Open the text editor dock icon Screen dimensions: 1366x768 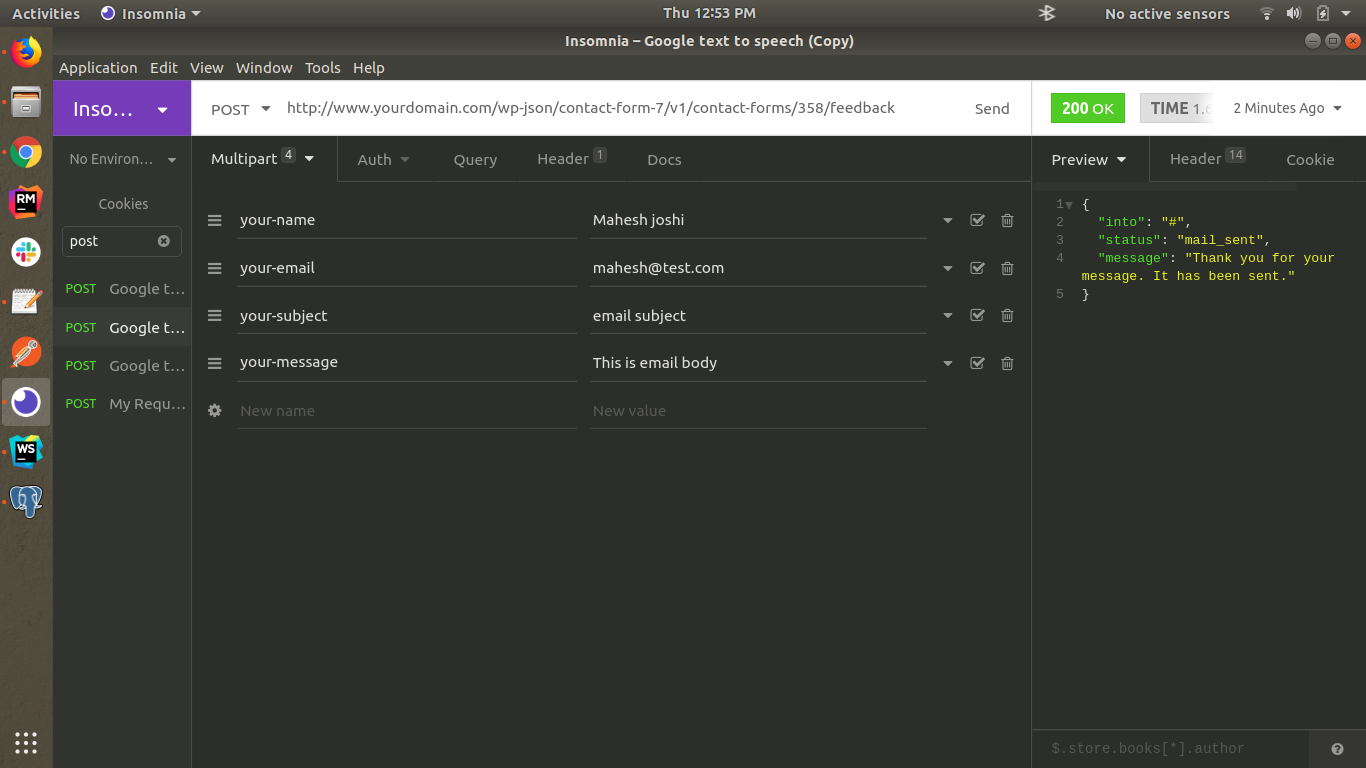(x=26, y=301)
